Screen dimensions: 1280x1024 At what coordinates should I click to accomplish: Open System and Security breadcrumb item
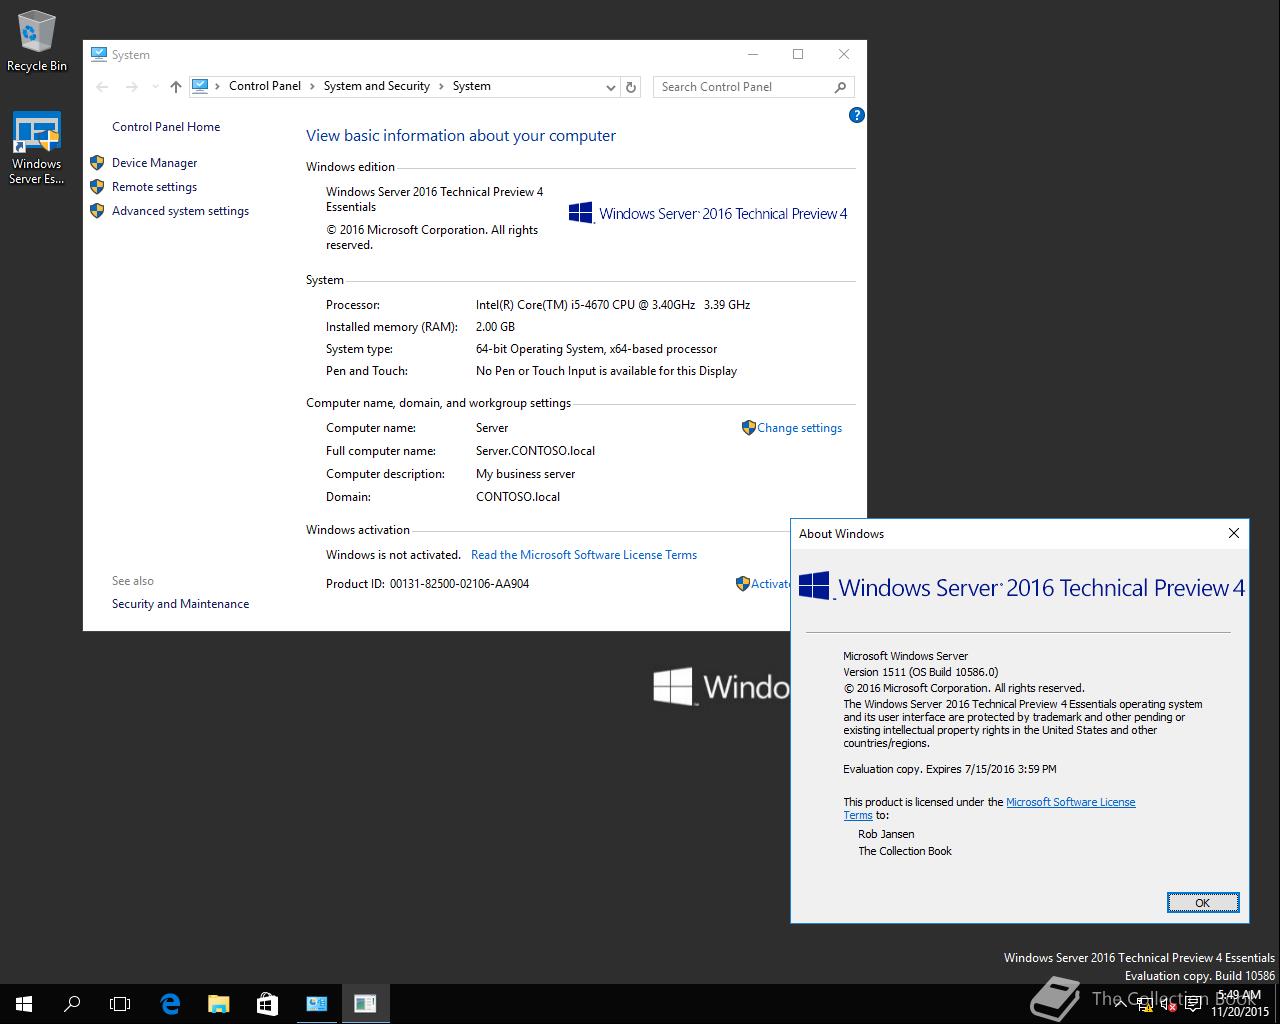[x=377, y=86]
